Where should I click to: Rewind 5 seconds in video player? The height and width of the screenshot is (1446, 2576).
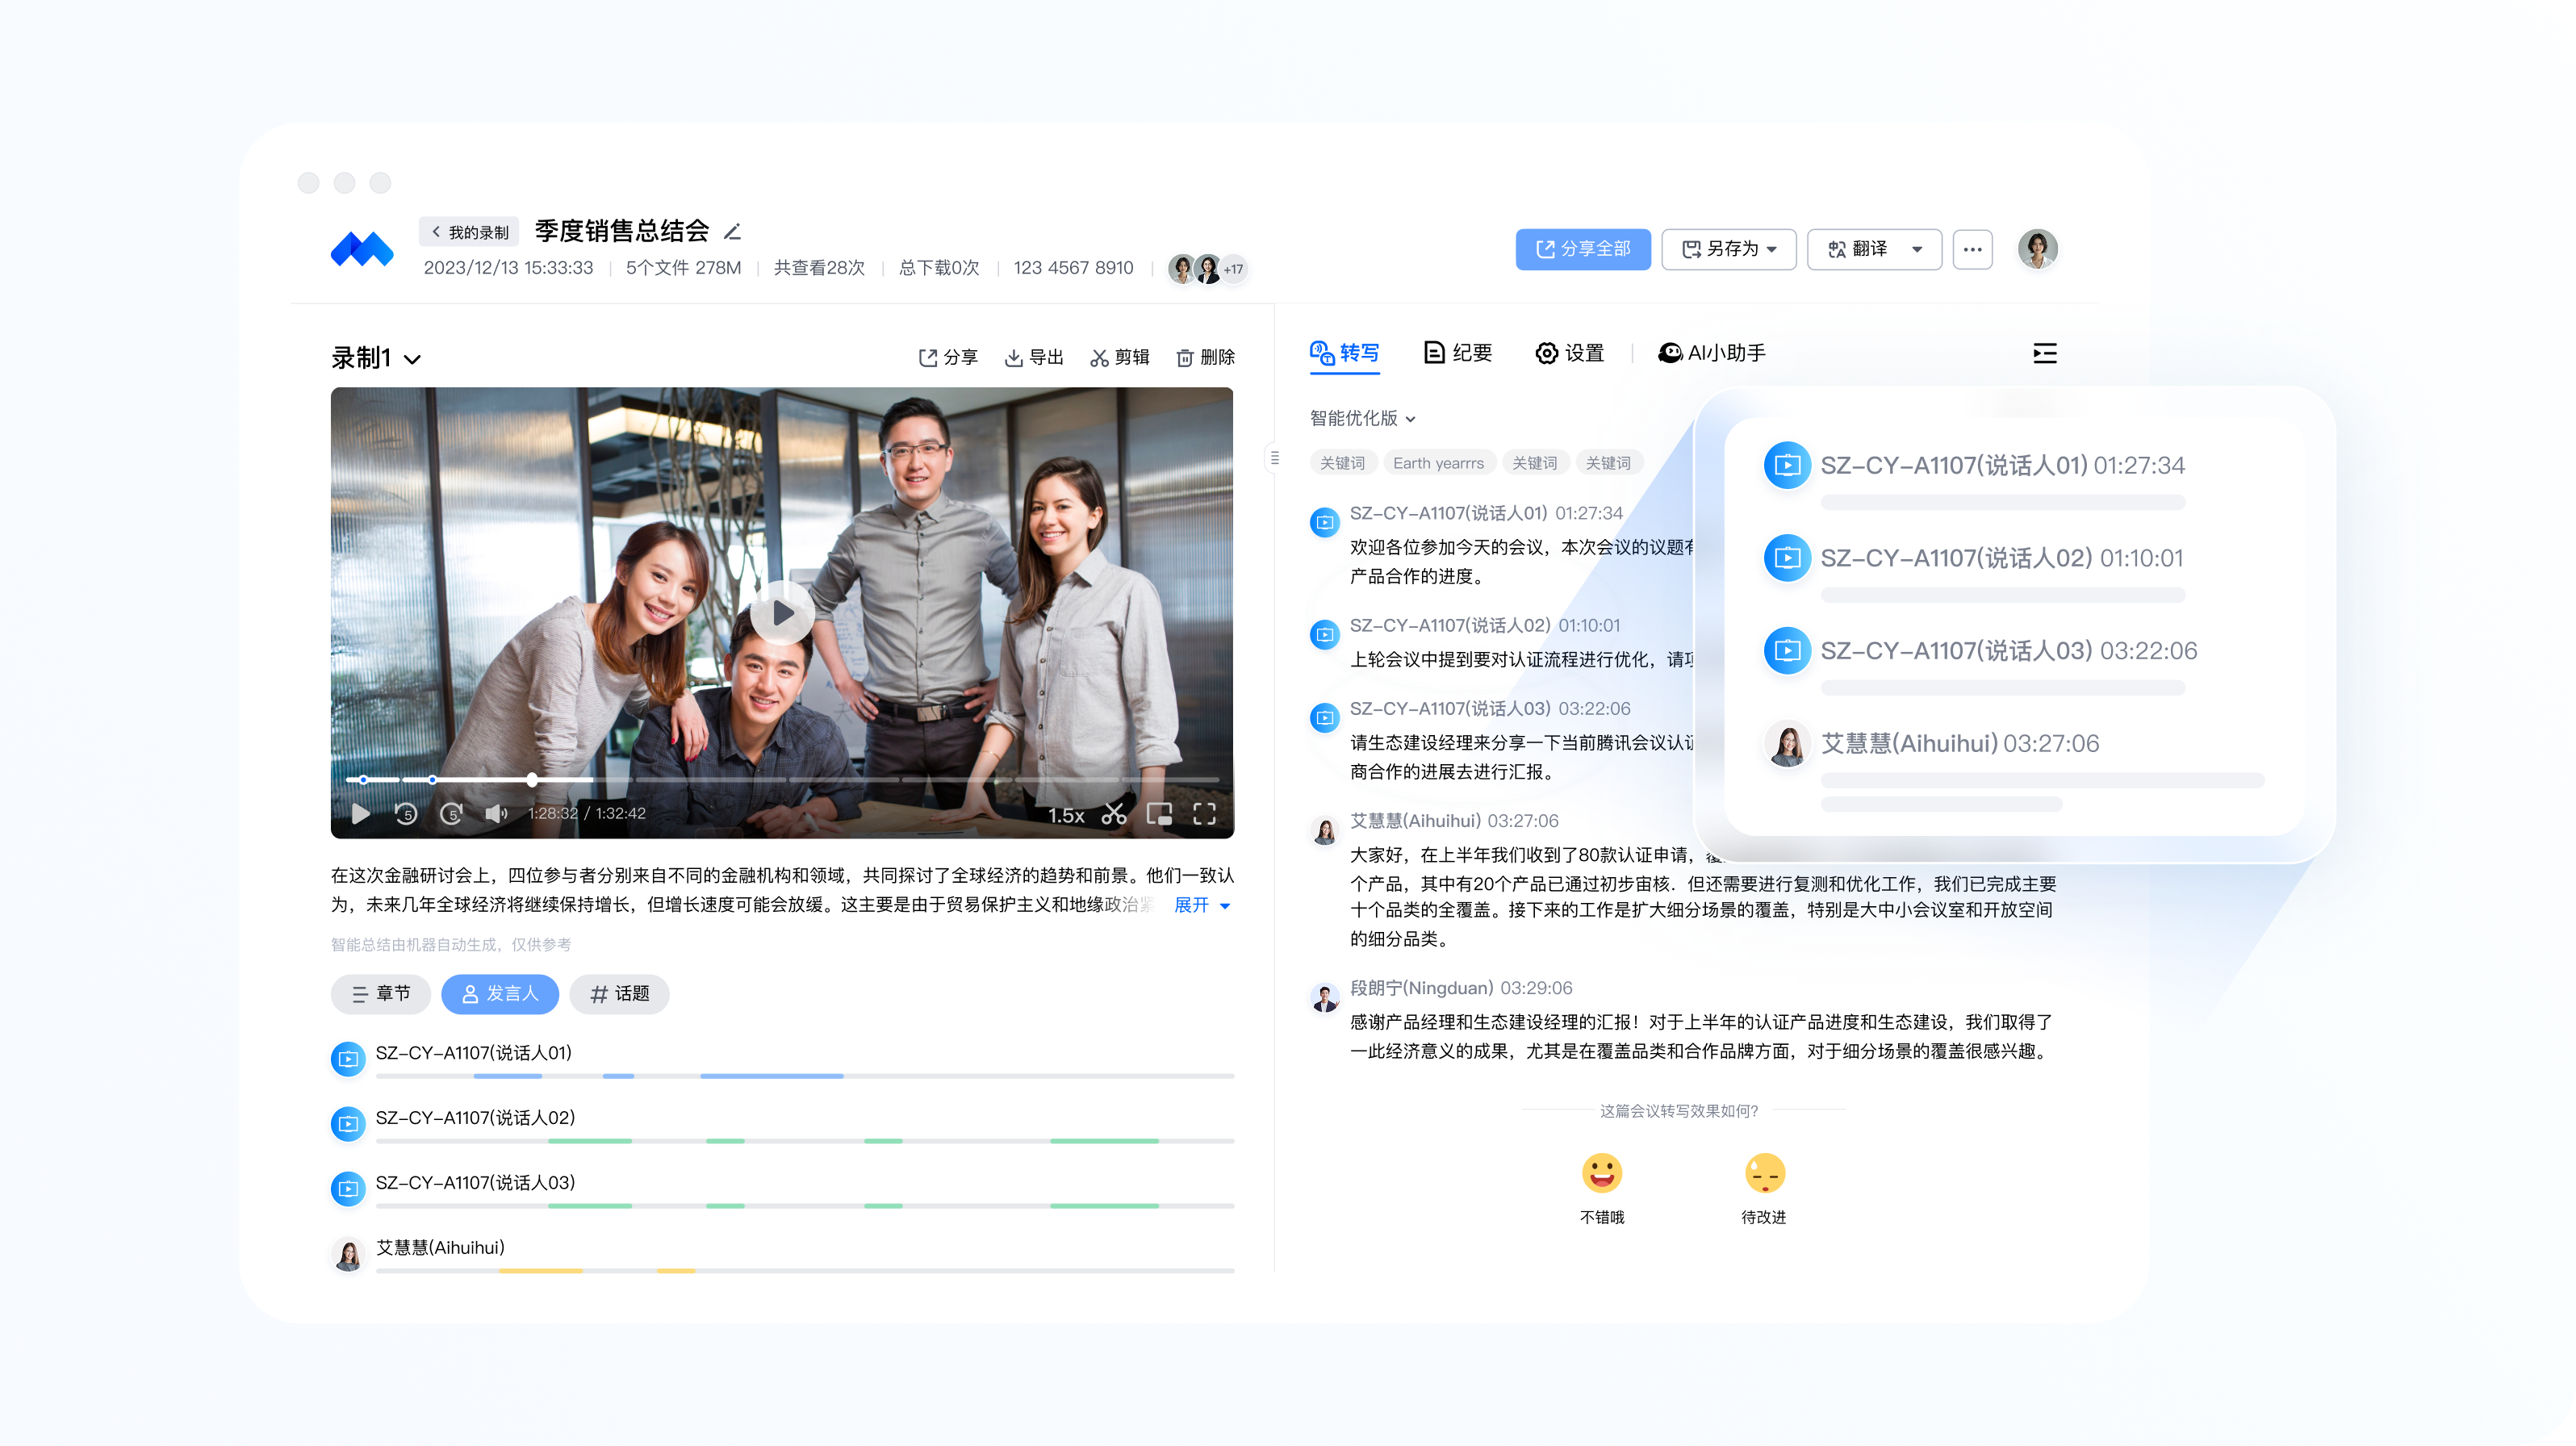(x=406, y=814)
